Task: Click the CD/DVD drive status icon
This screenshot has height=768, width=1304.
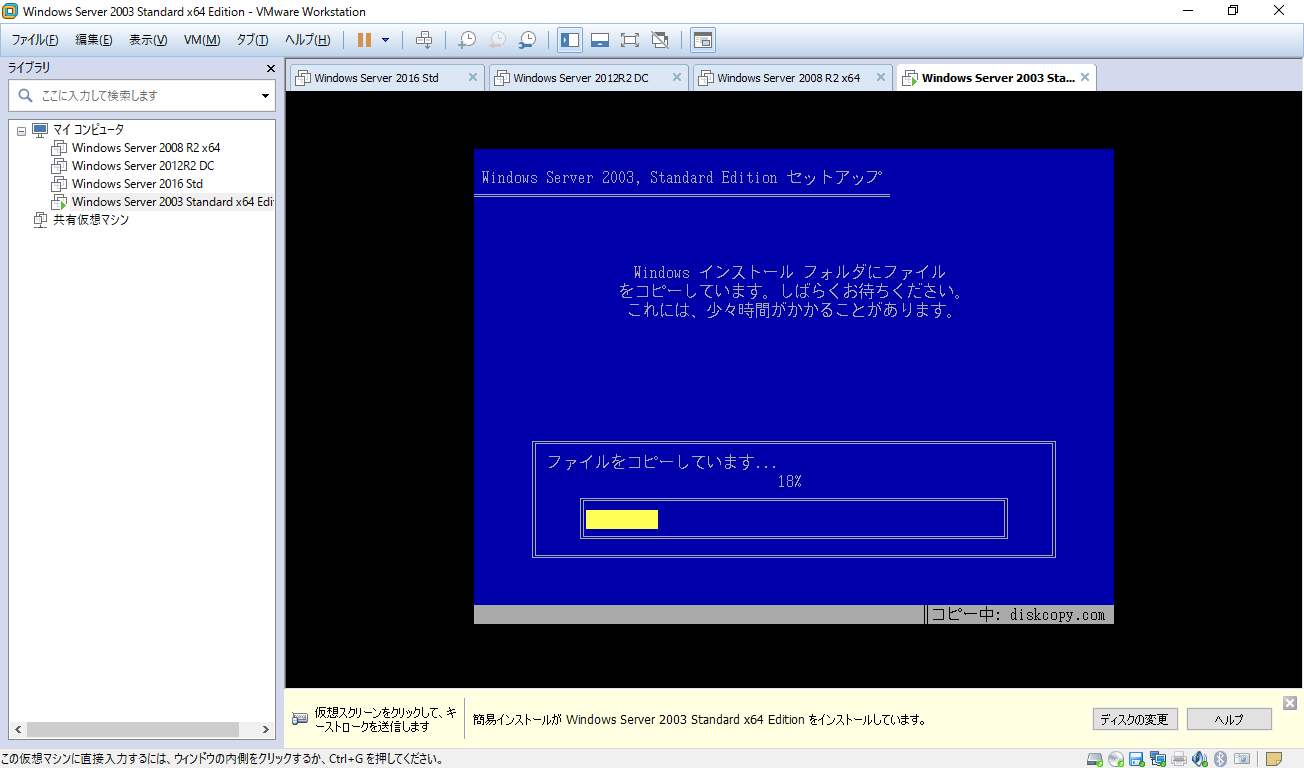Action: pos(1116,759)
